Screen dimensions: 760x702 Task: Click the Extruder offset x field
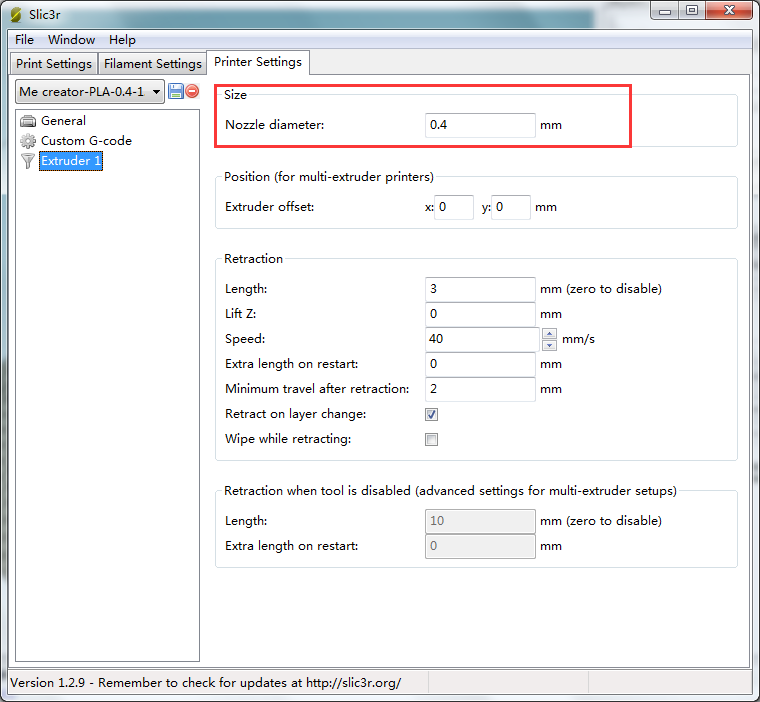[454, 207]
